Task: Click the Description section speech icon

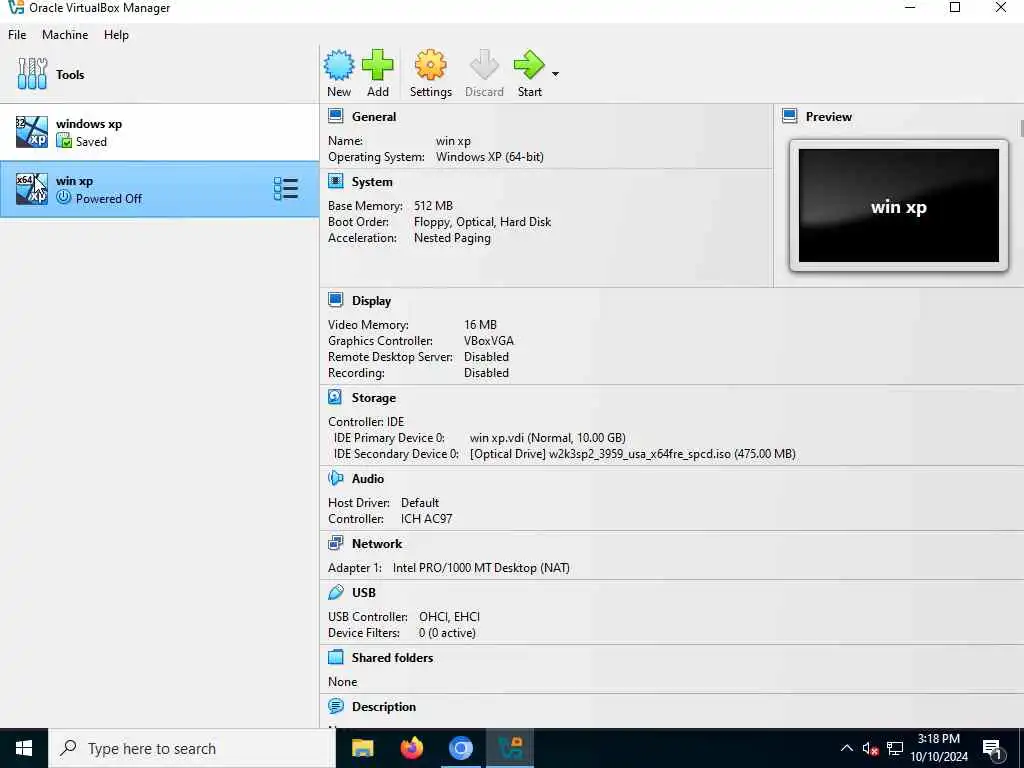Action: pos(336,706)
